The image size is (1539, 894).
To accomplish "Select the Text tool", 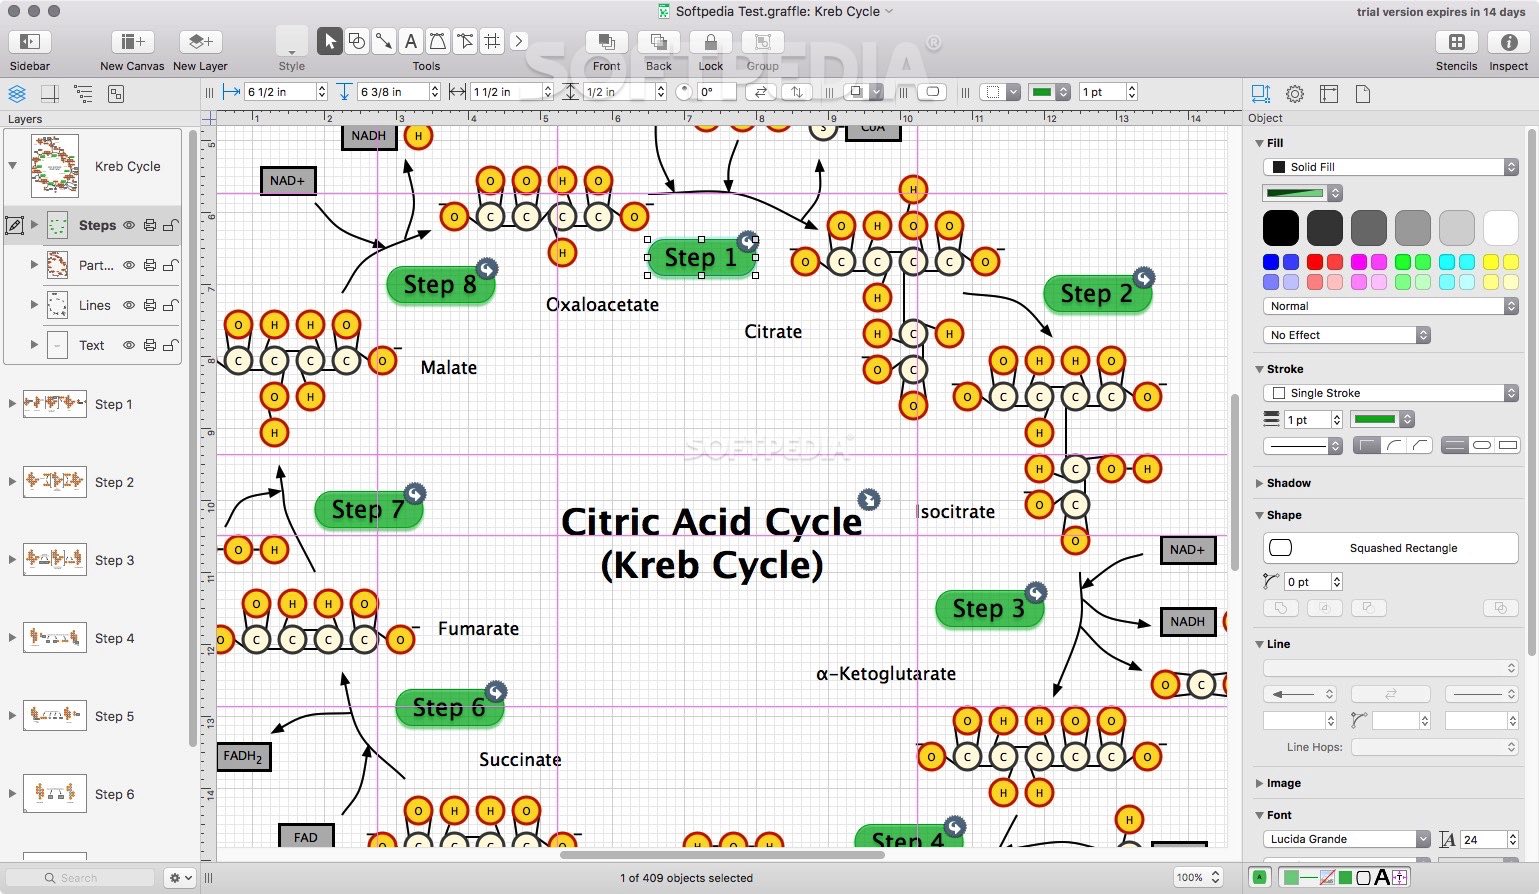I will click(x=411, y=41).
